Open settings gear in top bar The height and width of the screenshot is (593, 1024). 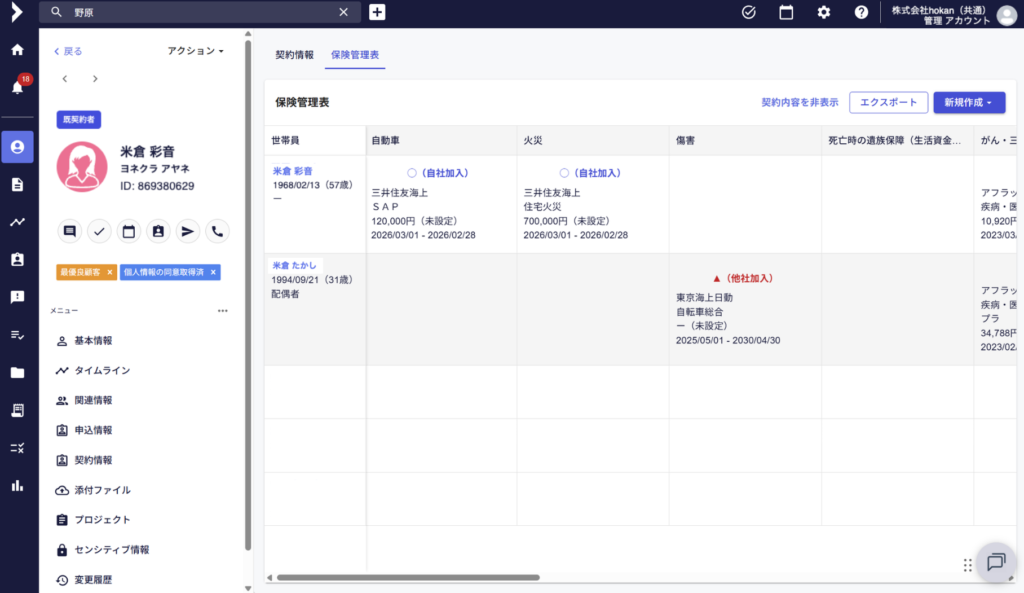(x=824, y=12)
